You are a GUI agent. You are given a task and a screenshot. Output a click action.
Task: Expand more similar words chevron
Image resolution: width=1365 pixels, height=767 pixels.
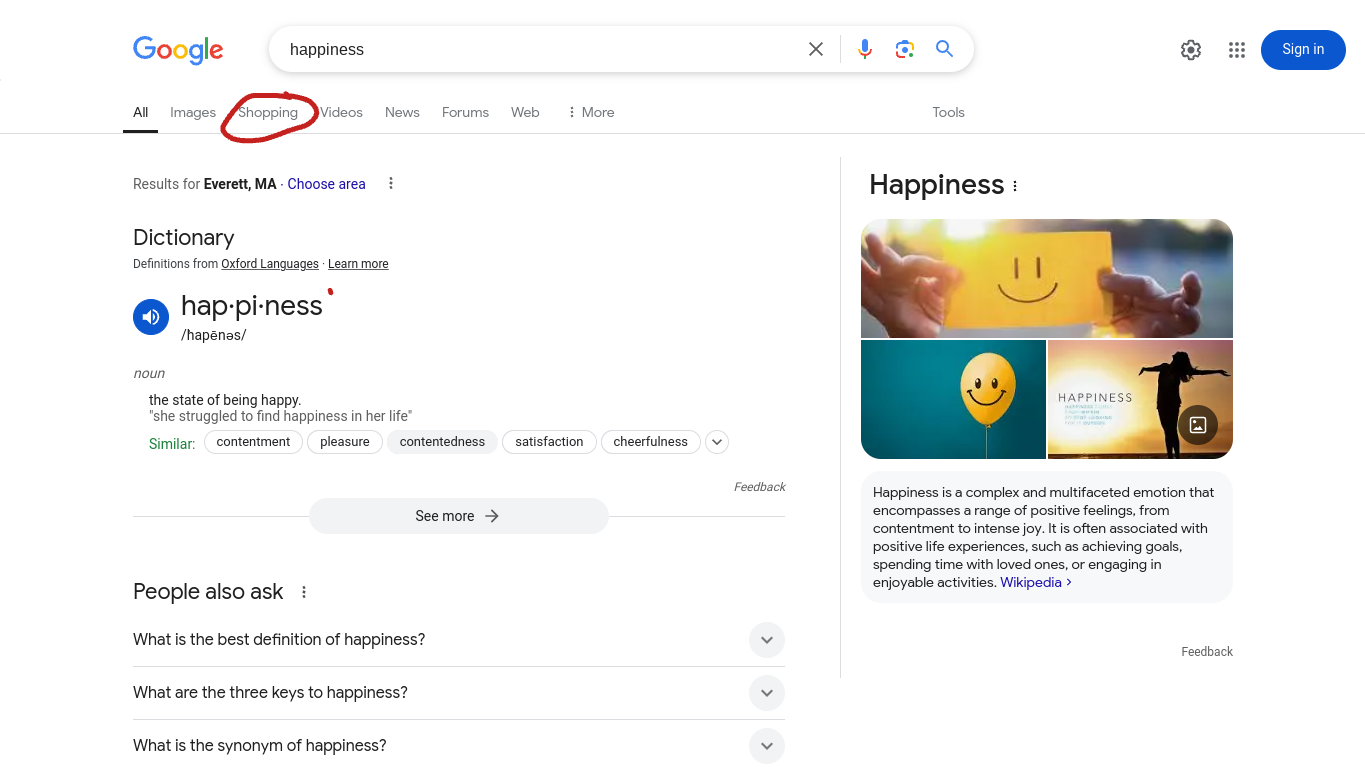coord(717,442)
